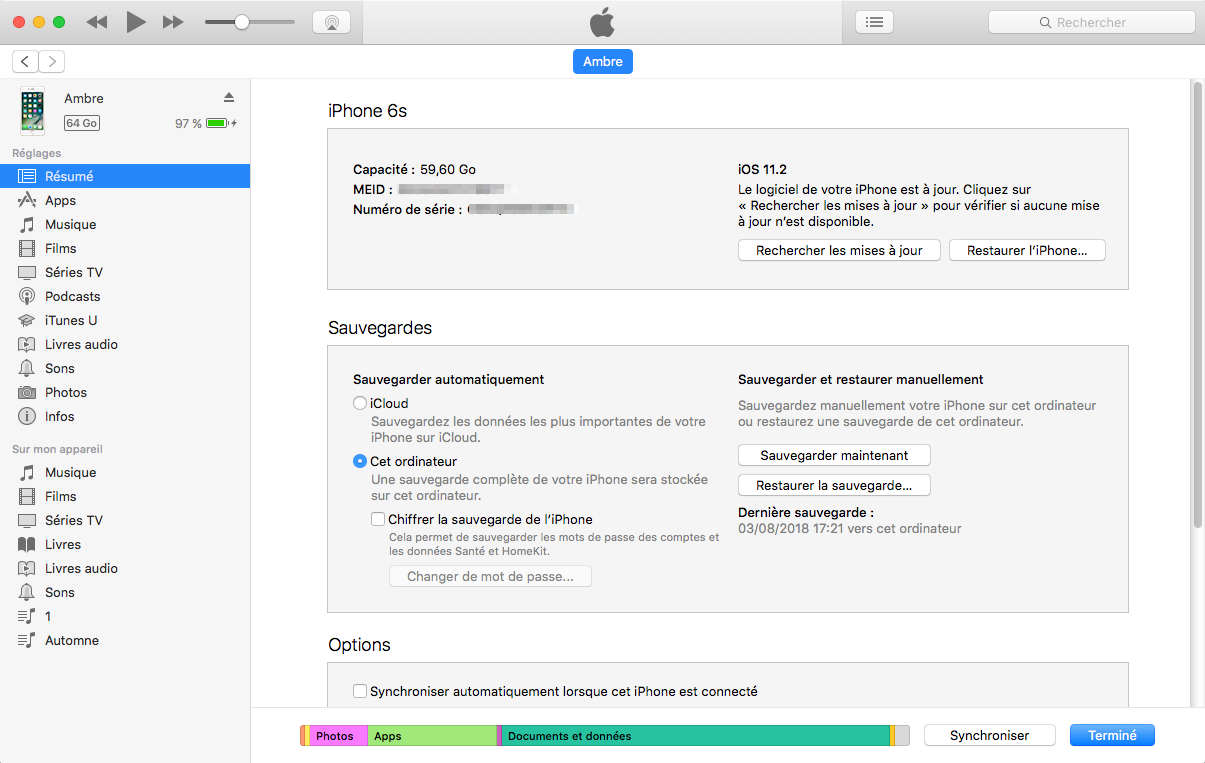The image size is (1205, 763).
Task: Click the Ambre device tab button
Action: click(x=603, y=62)
